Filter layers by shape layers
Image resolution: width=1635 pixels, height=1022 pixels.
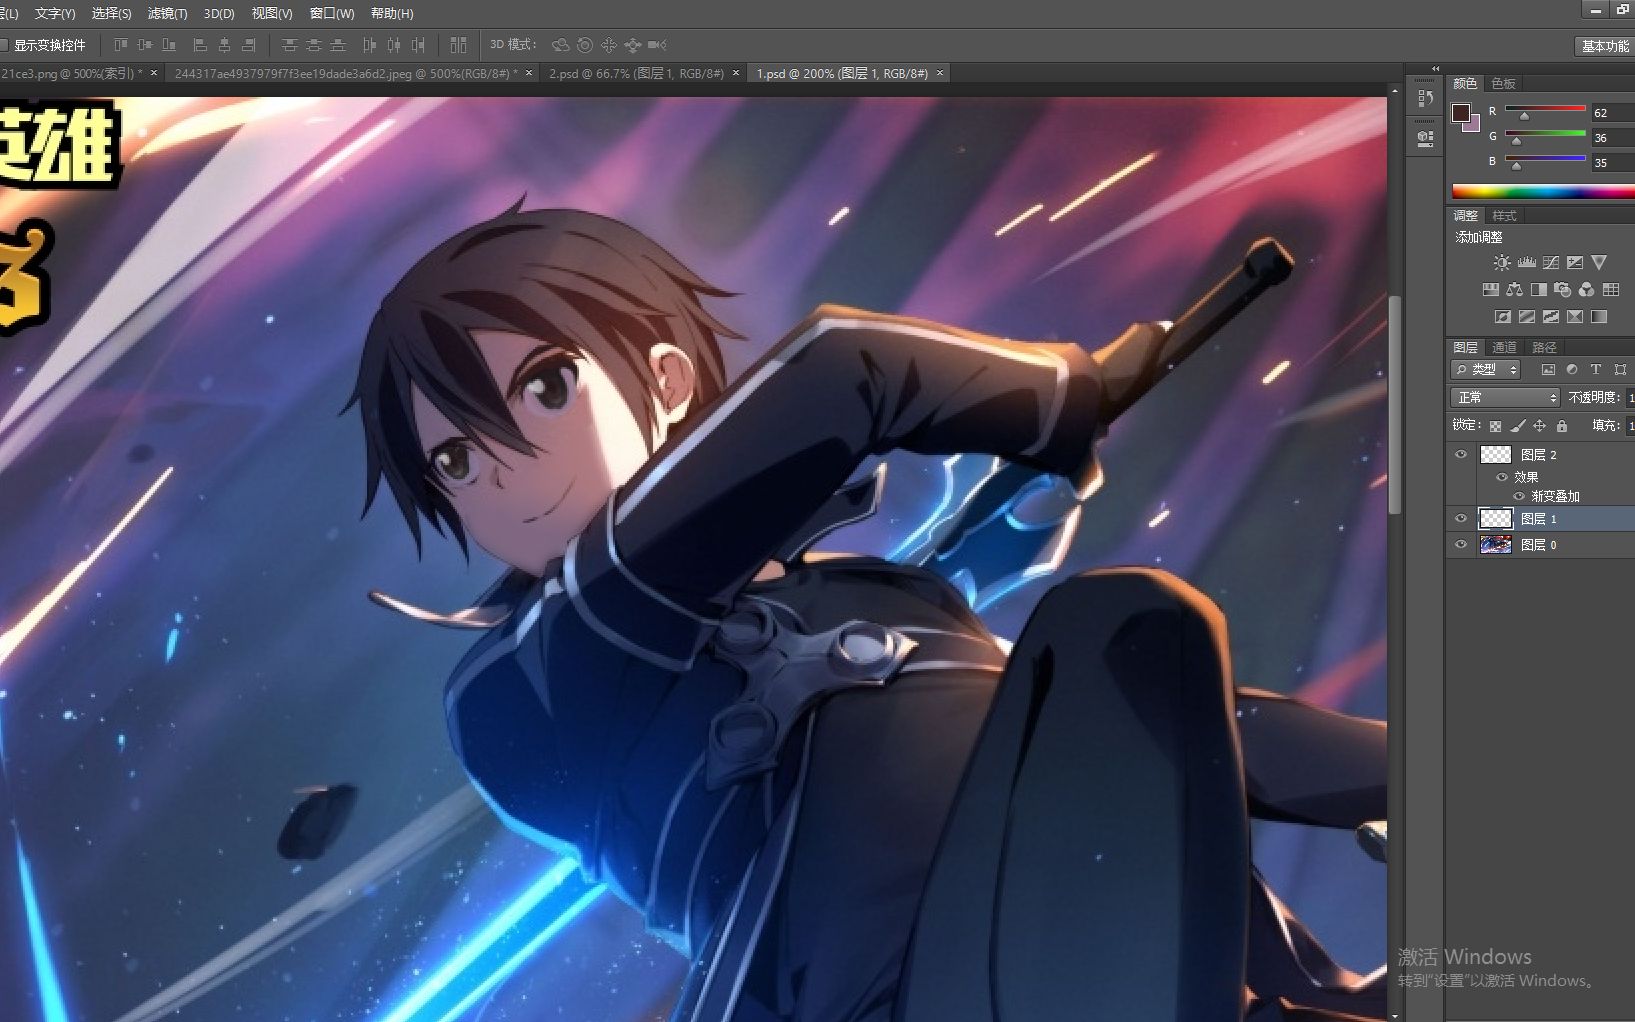point(1620,370)
